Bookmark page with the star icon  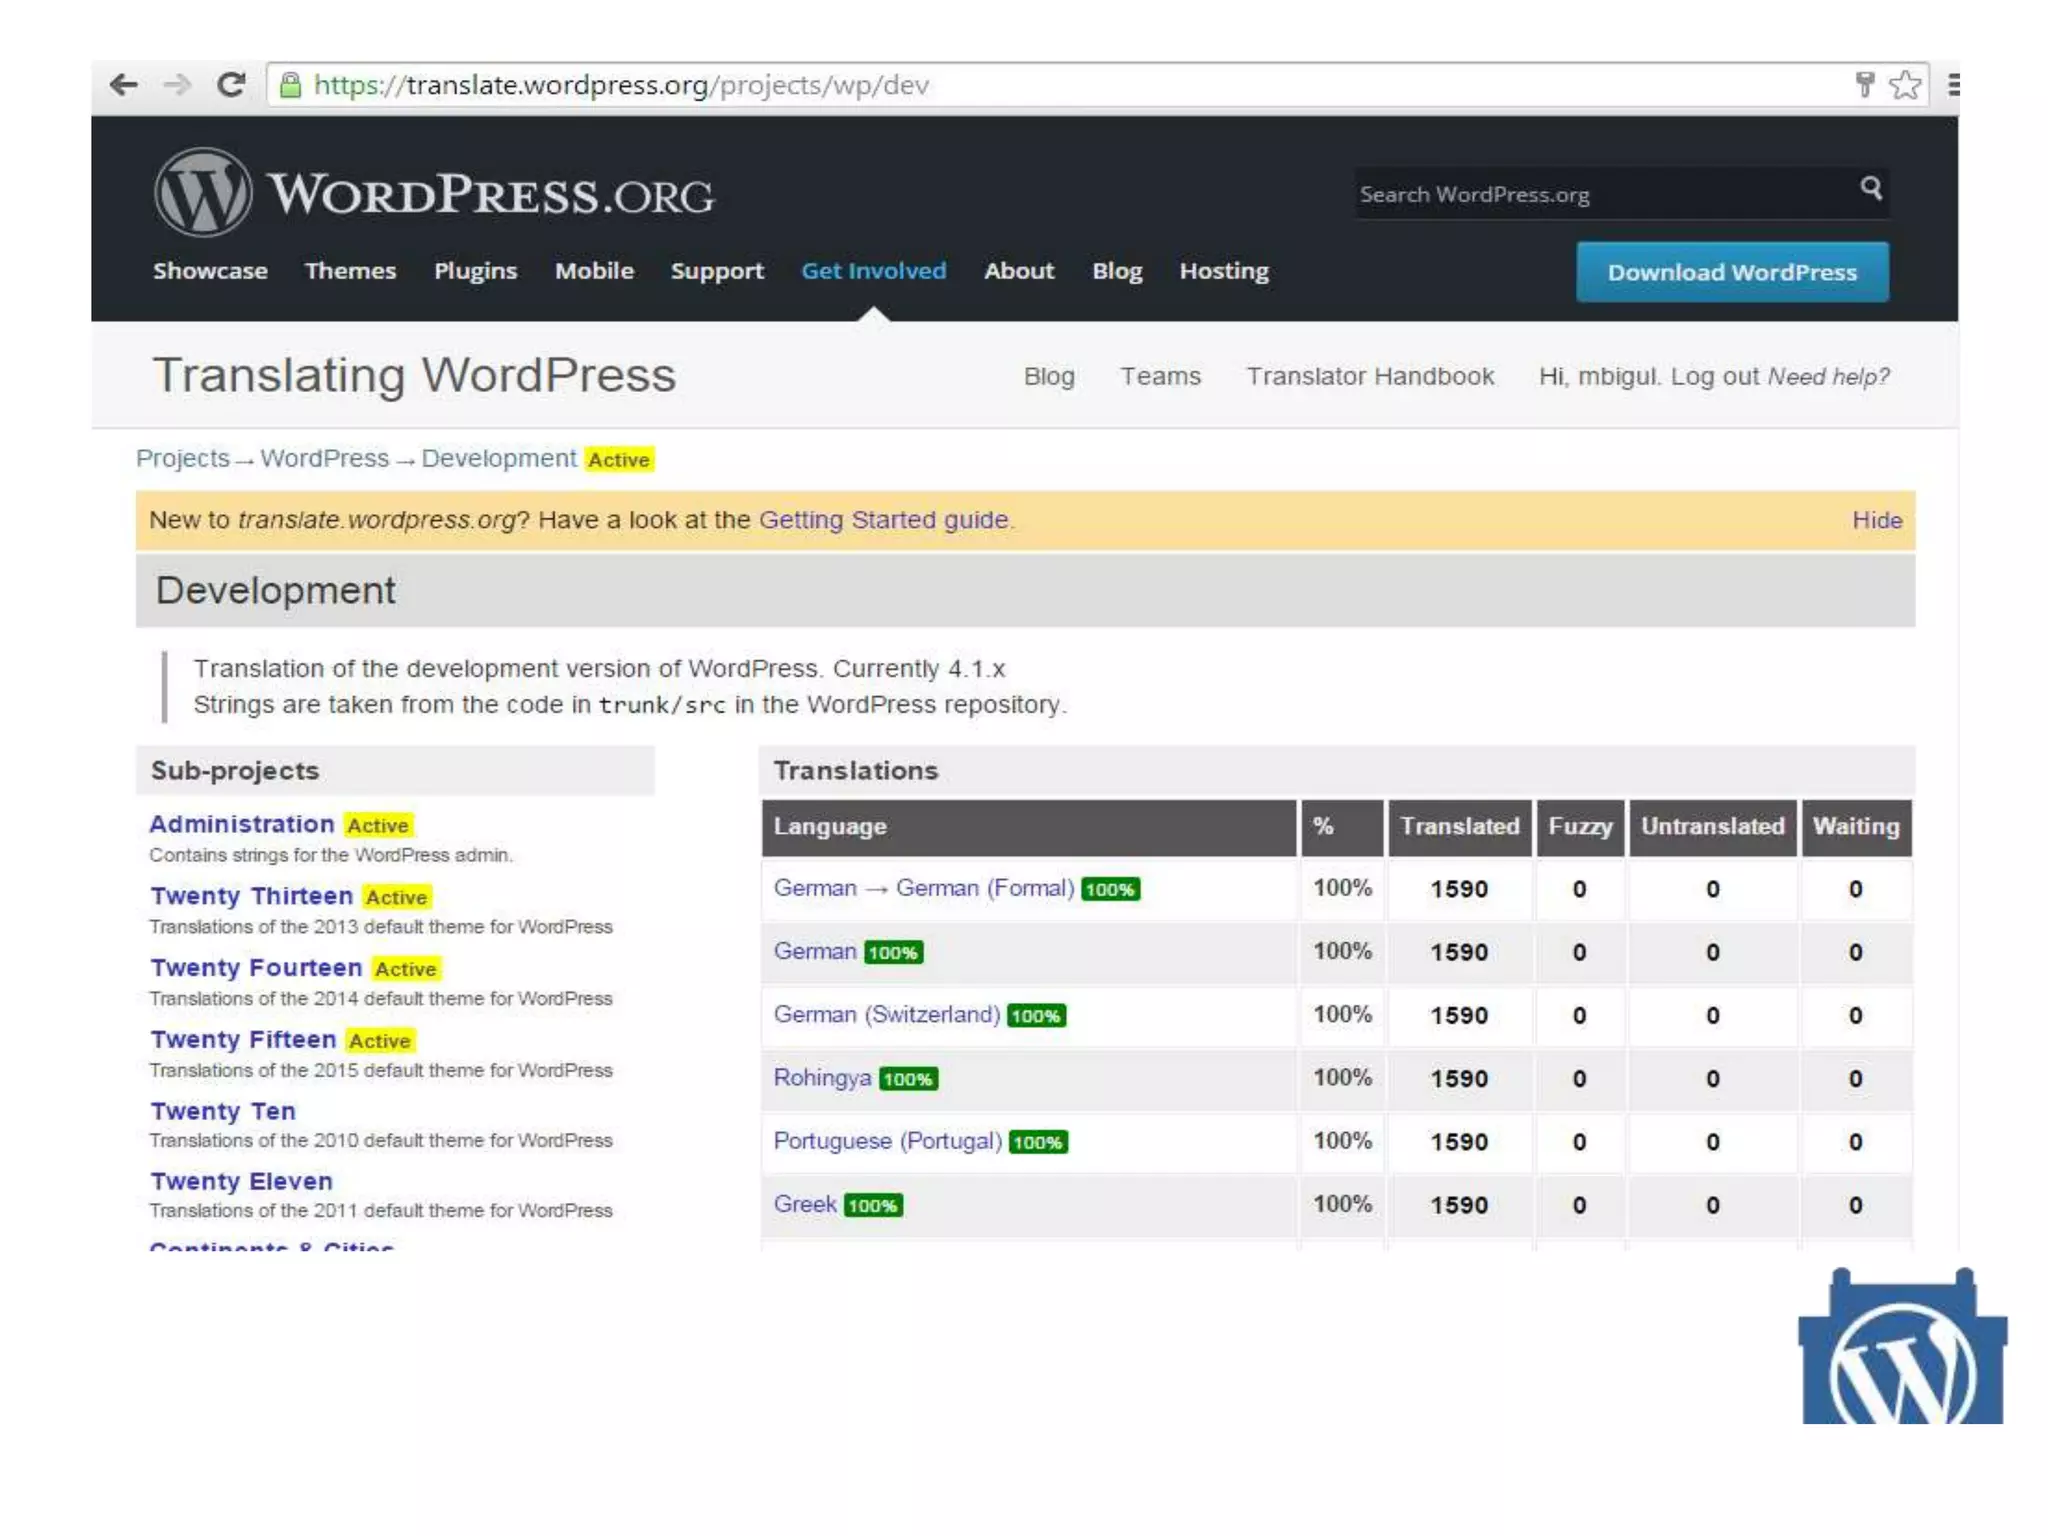point(1905,85)
